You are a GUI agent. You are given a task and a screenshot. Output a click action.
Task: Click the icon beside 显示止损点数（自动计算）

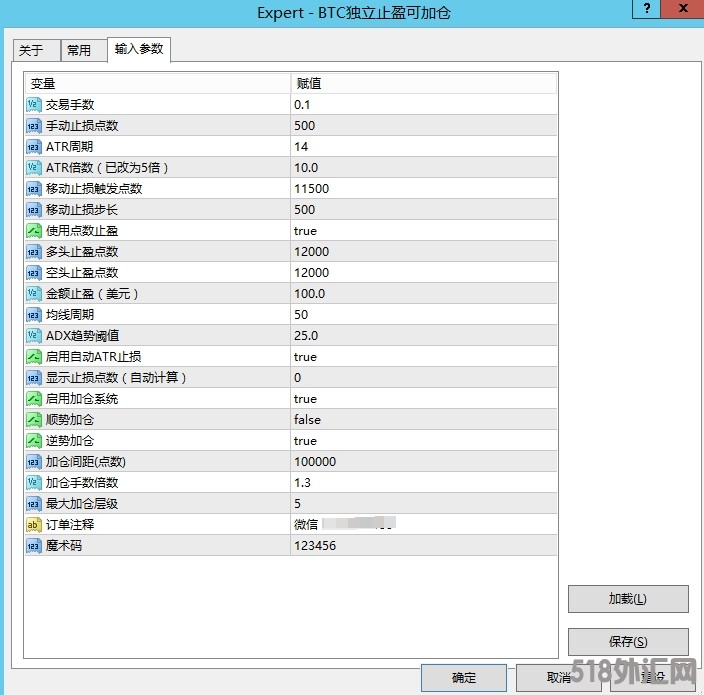coord(34,378)
